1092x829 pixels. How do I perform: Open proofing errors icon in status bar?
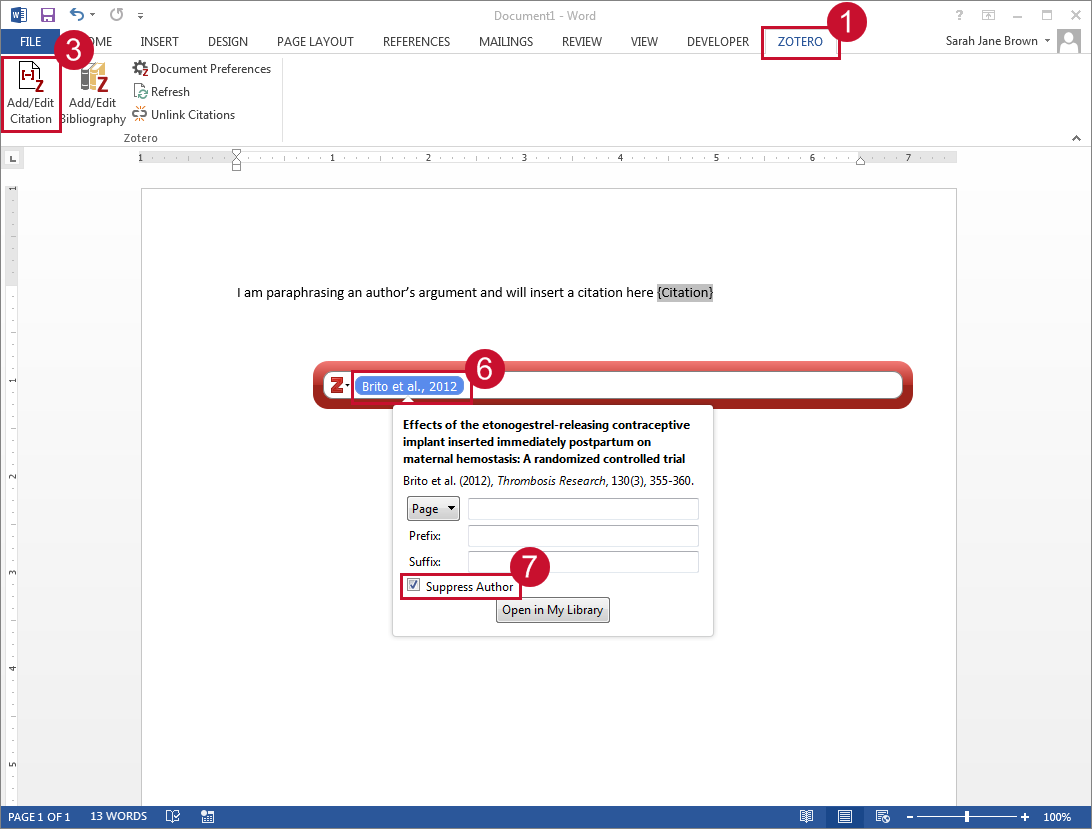tap(173, 816)
